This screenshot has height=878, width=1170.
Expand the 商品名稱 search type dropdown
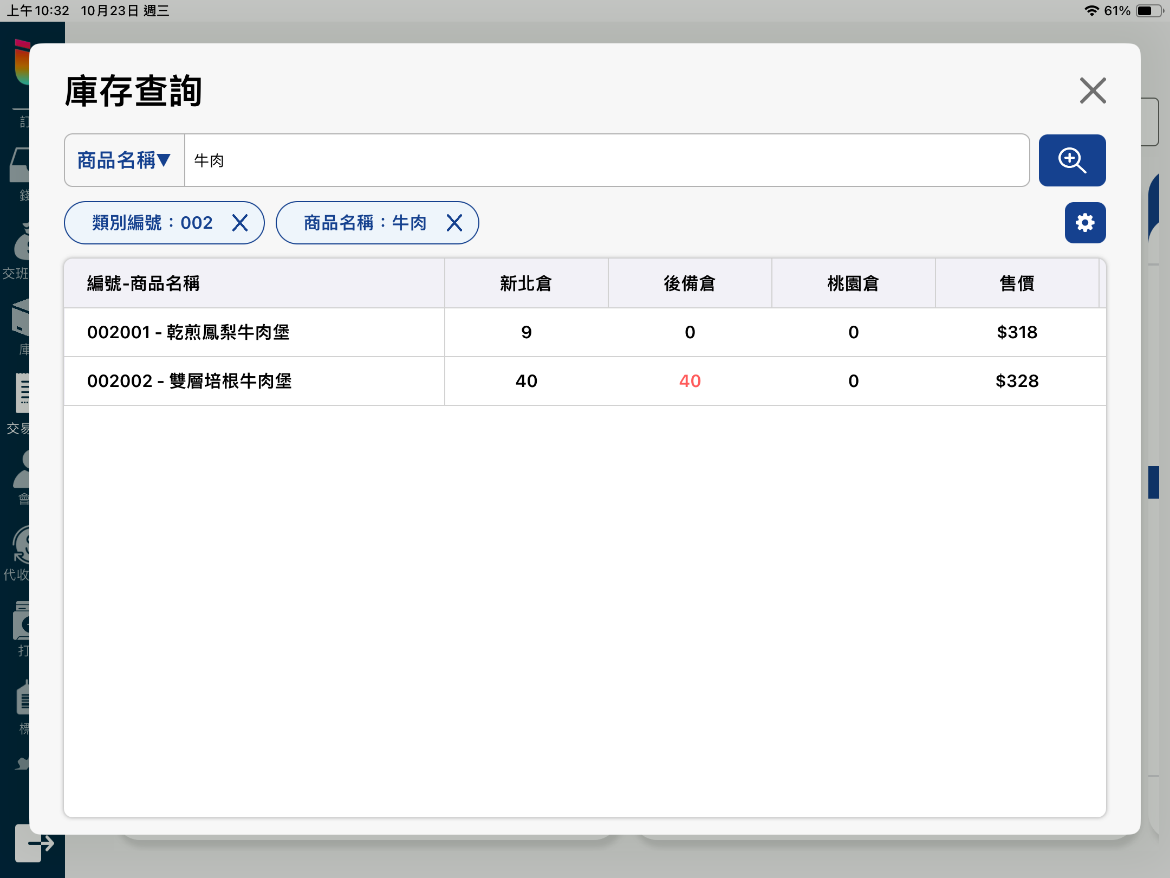click(x=124, y=160)
